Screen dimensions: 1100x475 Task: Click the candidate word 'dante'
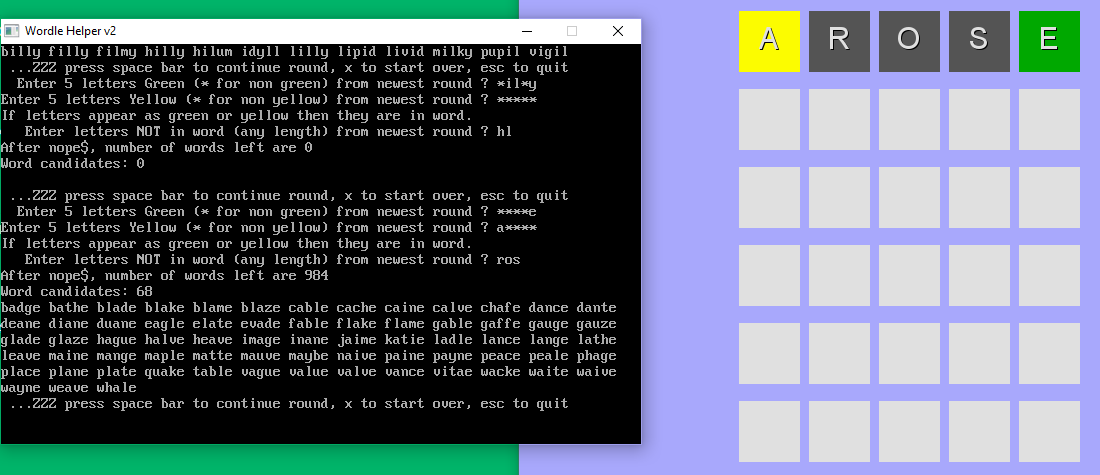[x=596, y=308]
